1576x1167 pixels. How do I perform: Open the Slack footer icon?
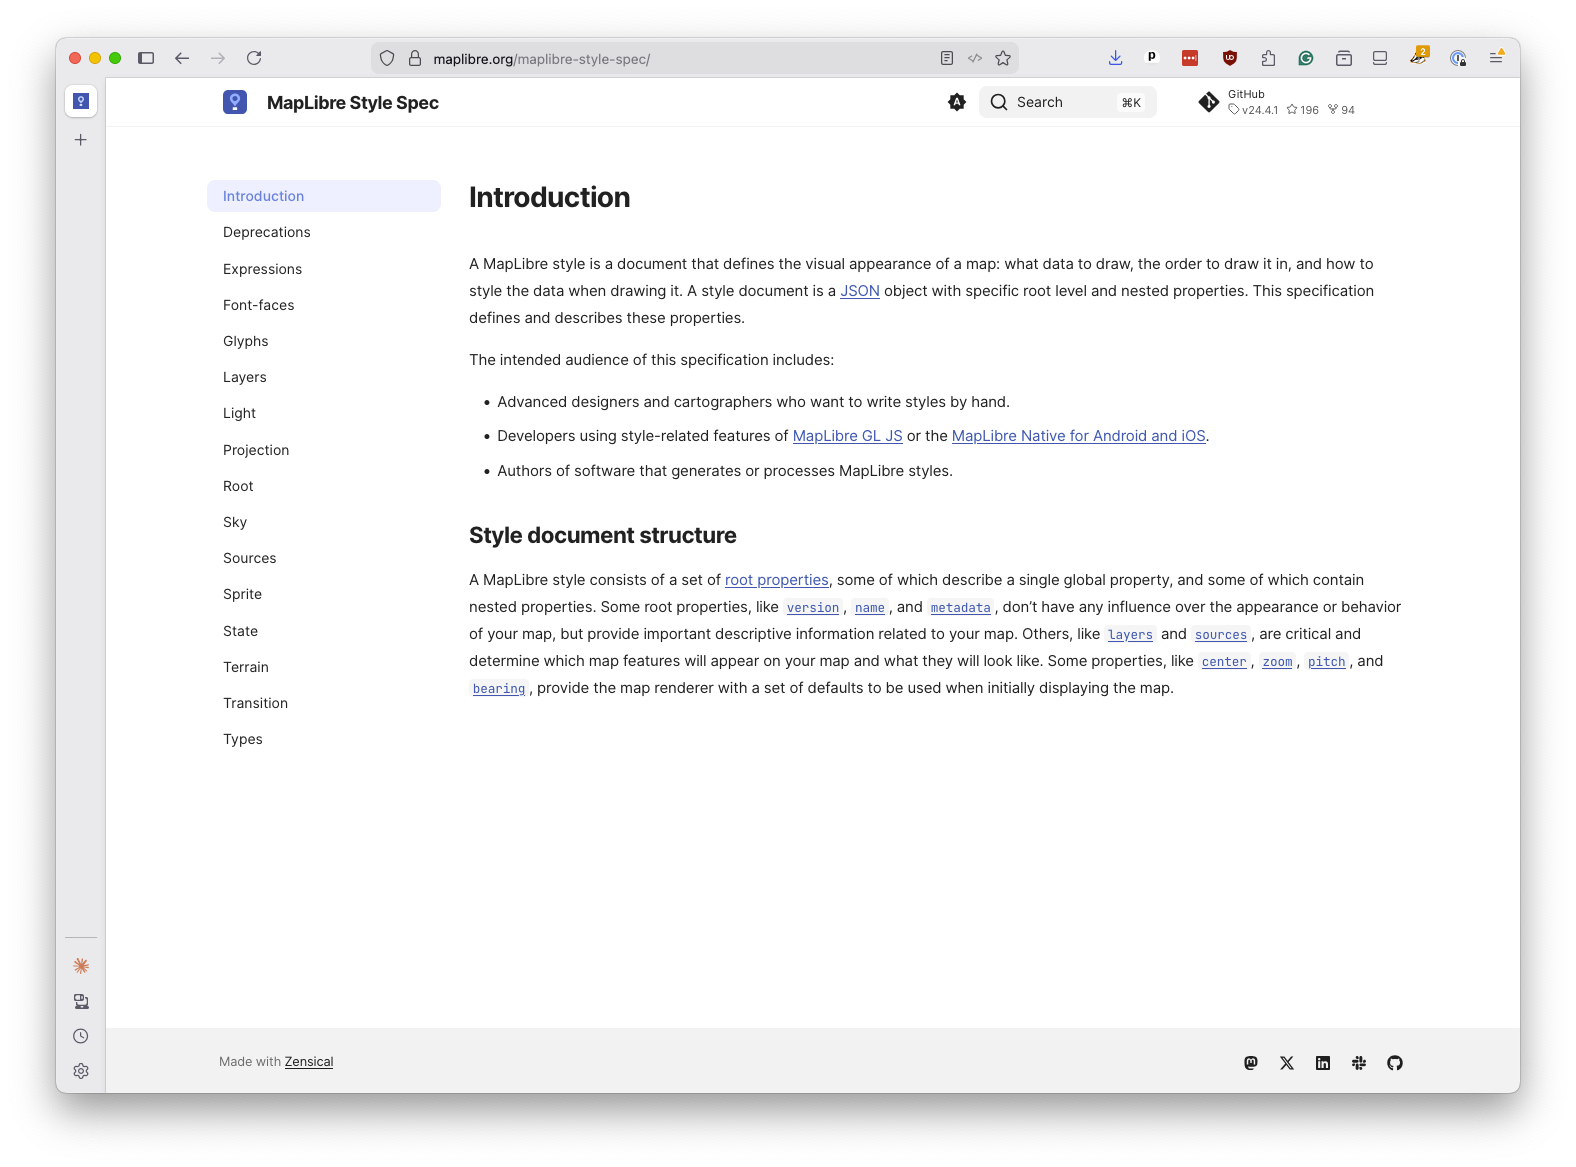point(1359,1063)
